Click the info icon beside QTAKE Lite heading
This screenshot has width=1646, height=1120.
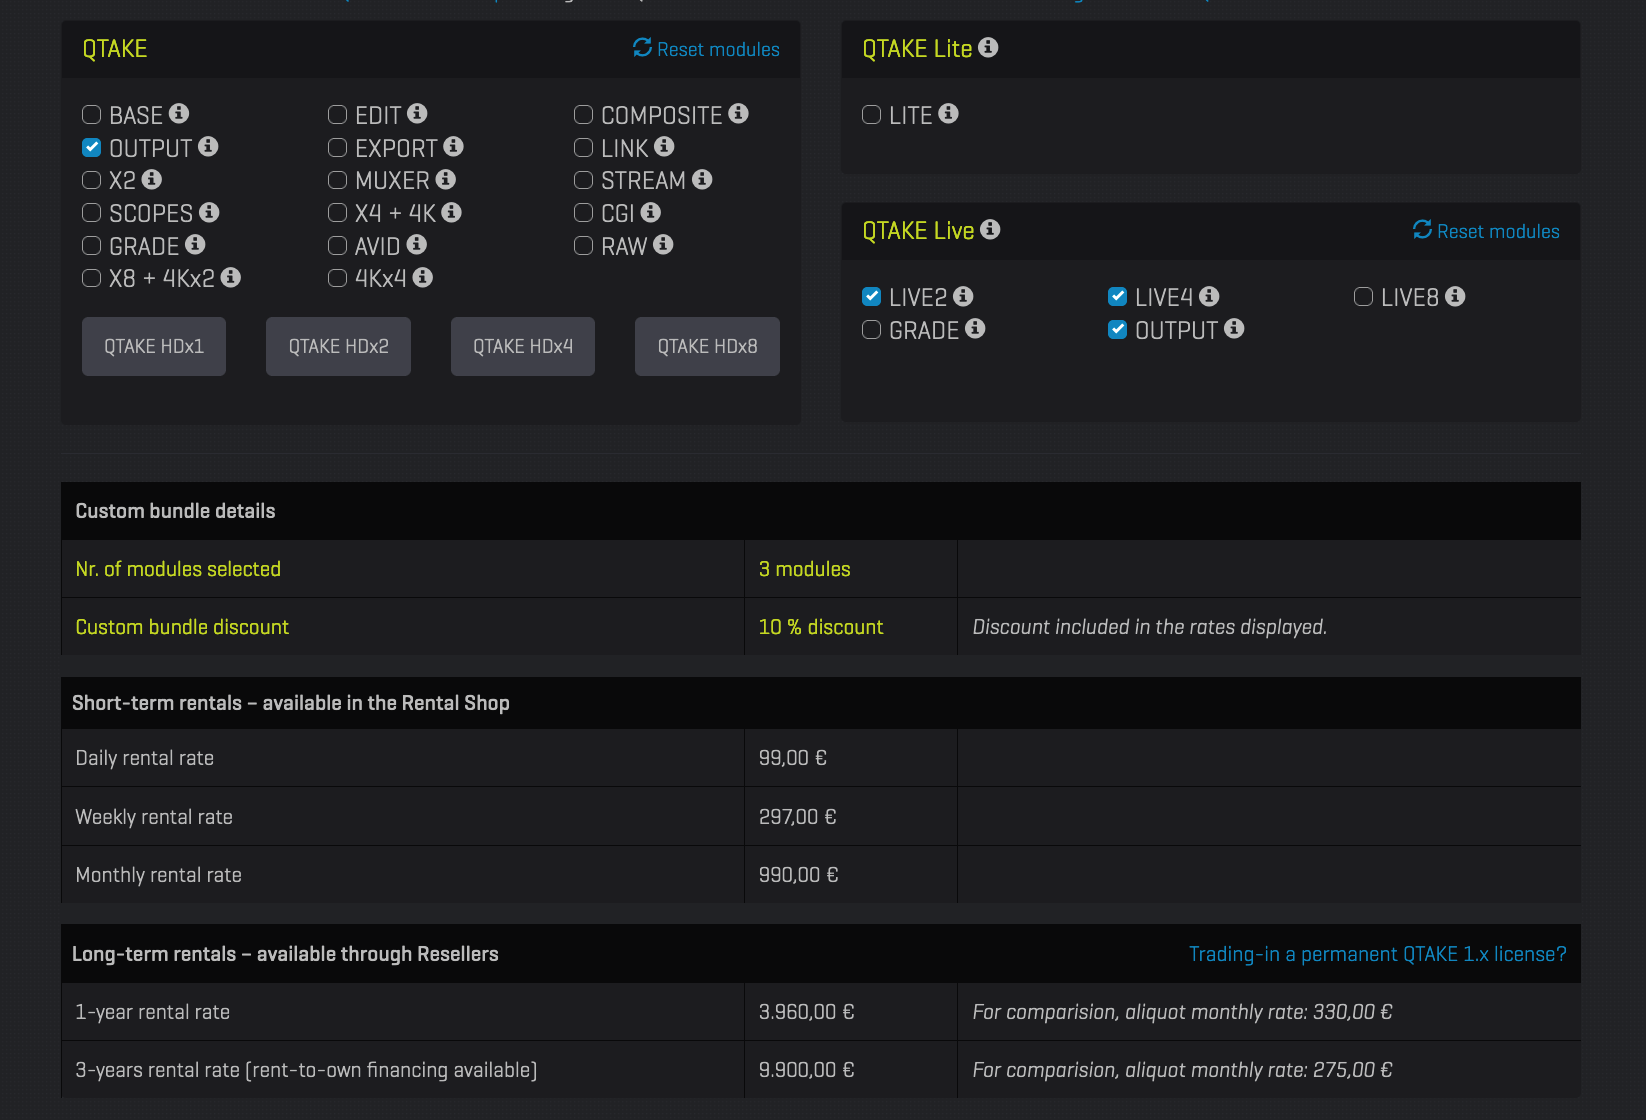coord(988,47)
